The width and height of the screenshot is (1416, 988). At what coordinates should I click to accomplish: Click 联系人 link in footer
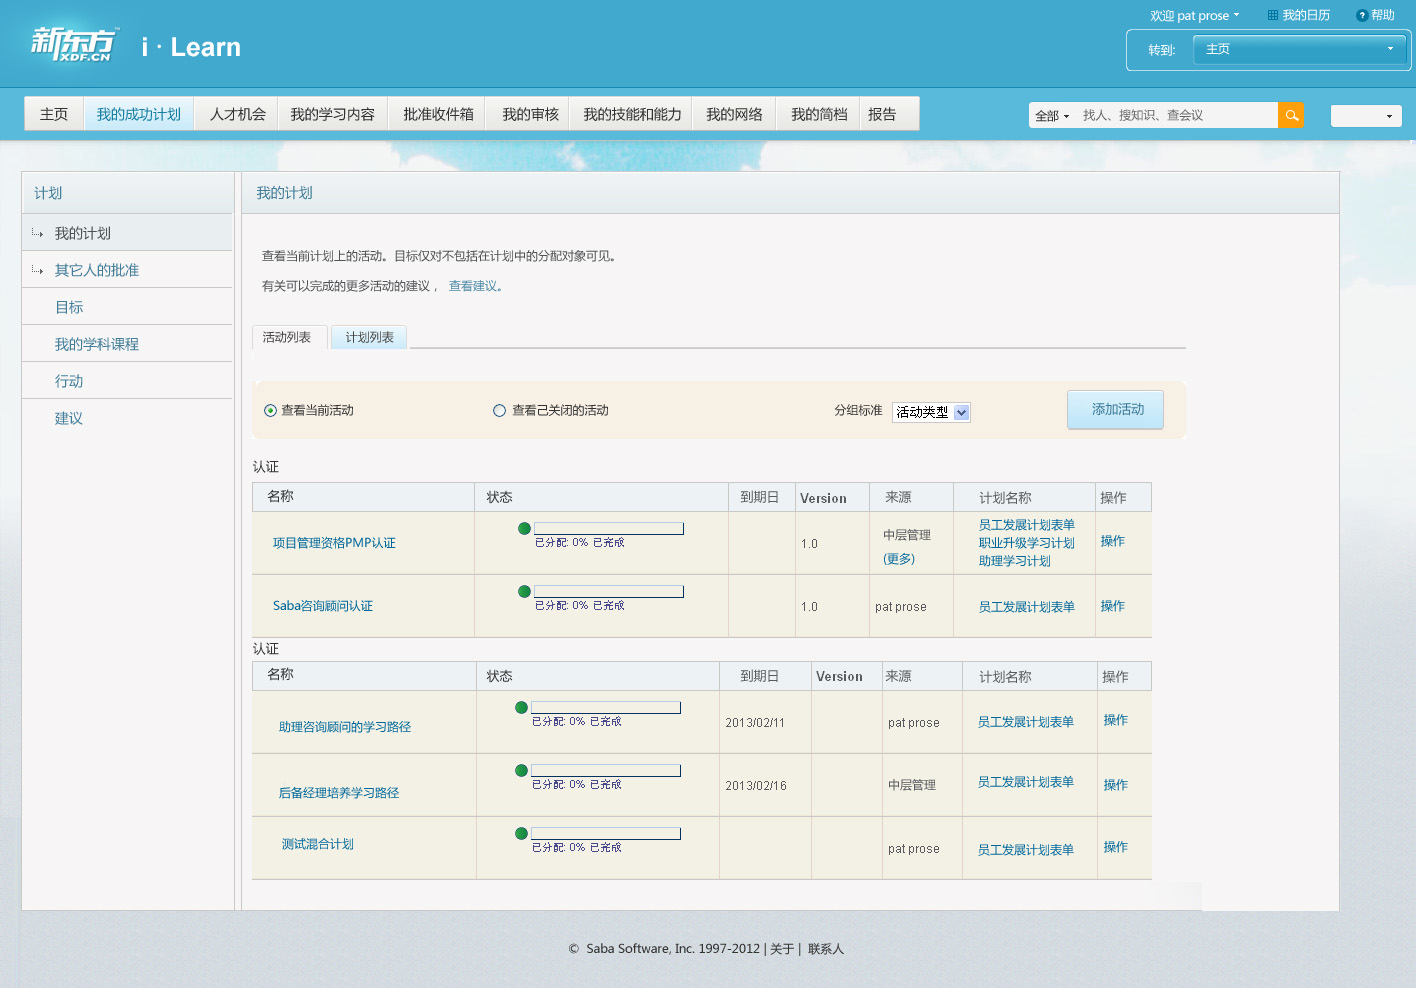[x=826, y=949]
